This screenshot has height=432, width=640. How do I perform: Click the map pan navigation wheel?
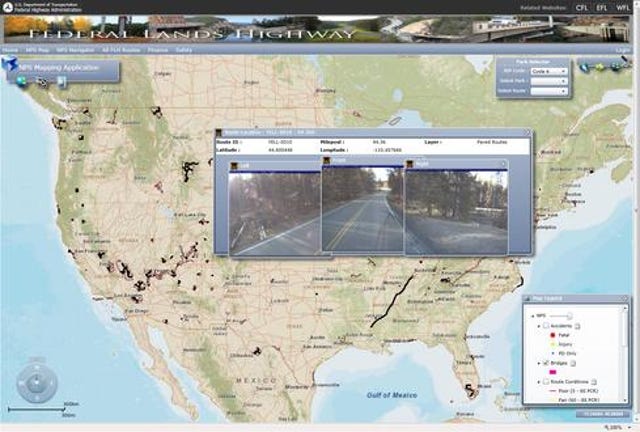[x=36, y=383]
